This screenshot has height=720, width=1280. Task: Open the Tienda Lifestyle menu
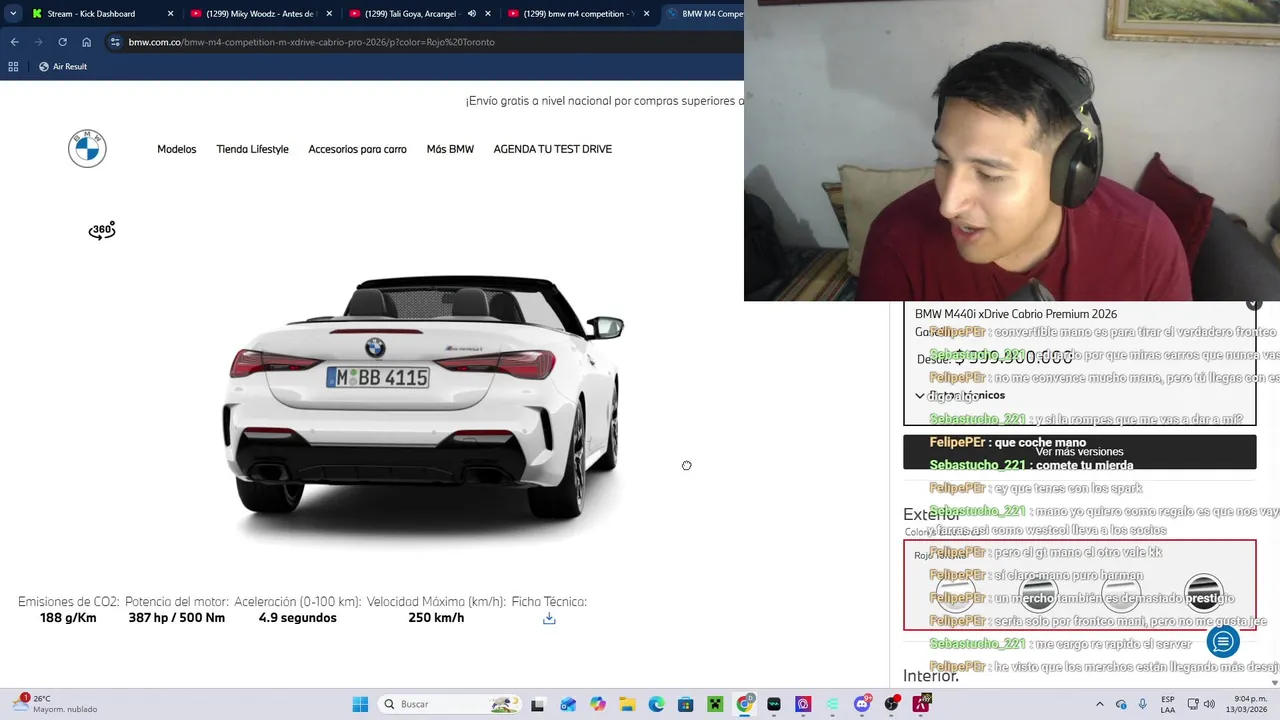tap(253, 149)
